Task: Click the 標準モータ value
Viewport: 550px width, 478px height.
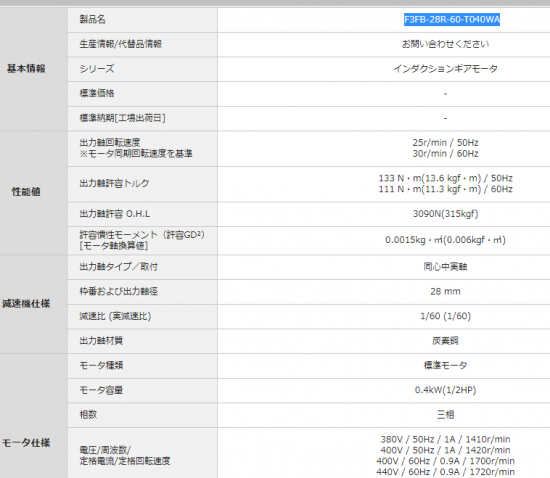Action: click(445, 365)
